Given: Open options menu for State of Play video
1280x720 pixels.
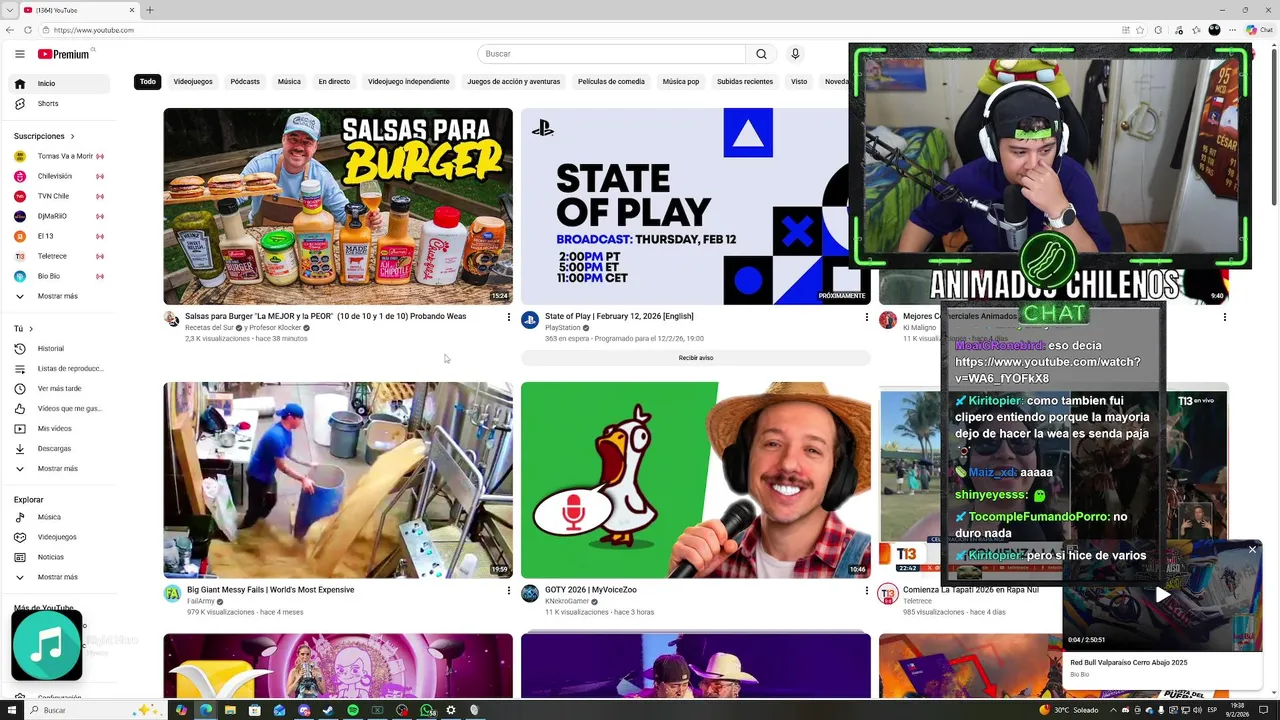Looking at the screenshot, I should (x=866, y=317).
